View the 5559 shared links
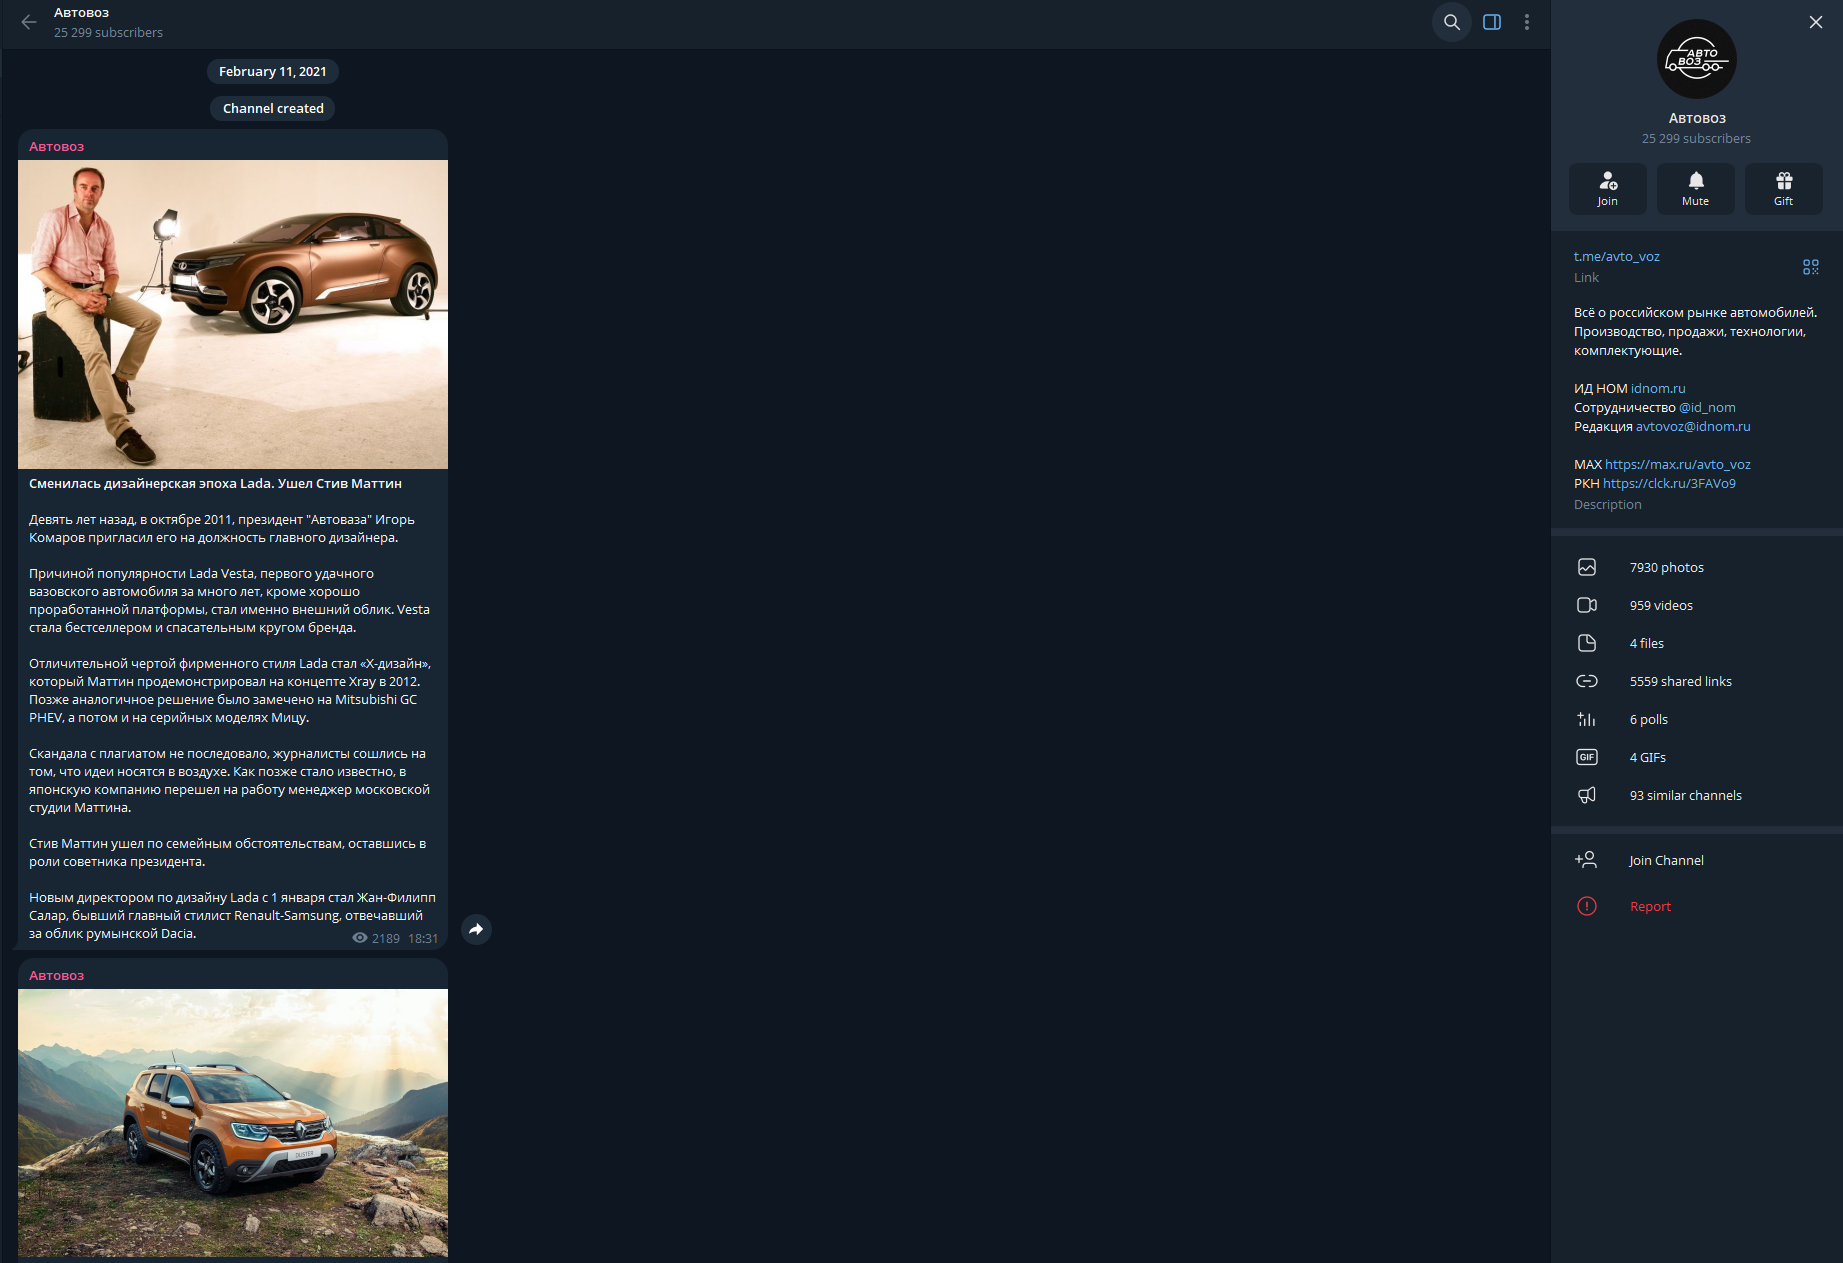 1681,681
